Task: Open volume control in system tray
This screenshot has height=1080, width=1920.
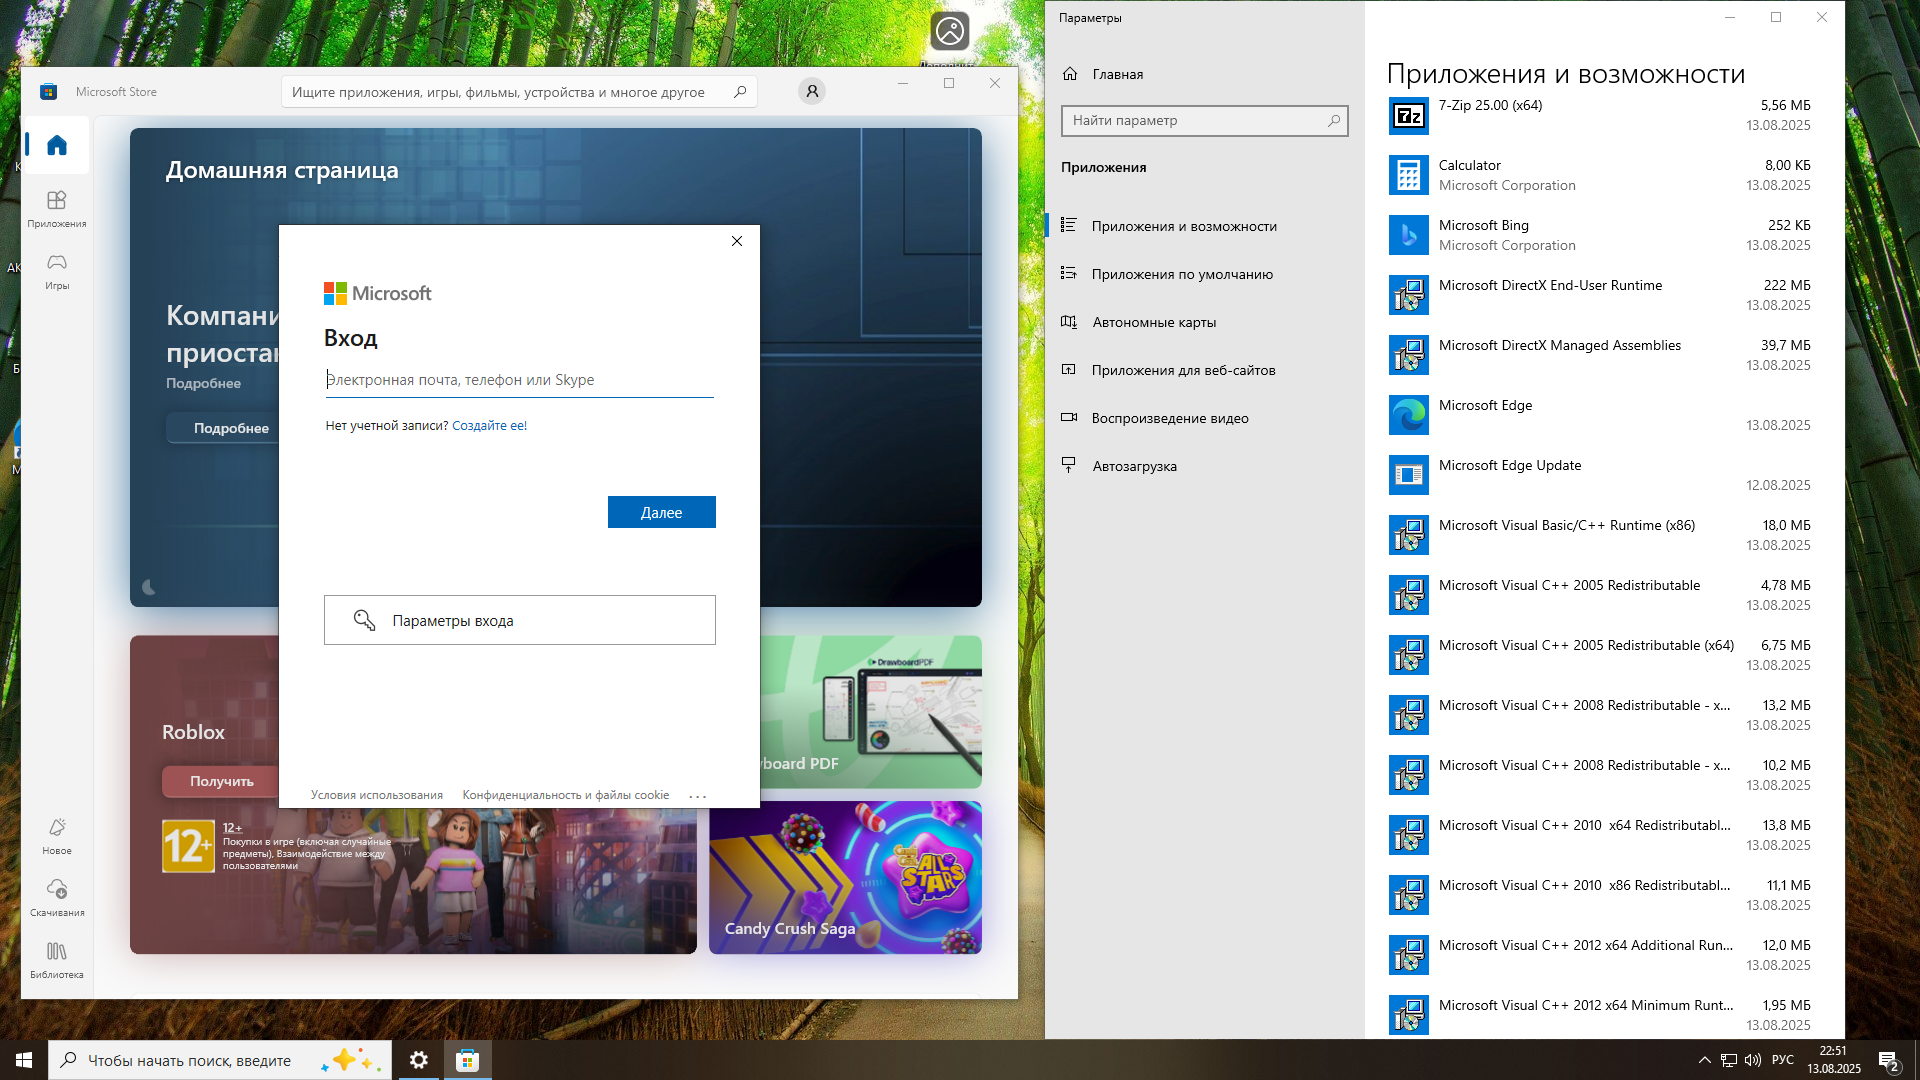Action: click(1753, 1060)
